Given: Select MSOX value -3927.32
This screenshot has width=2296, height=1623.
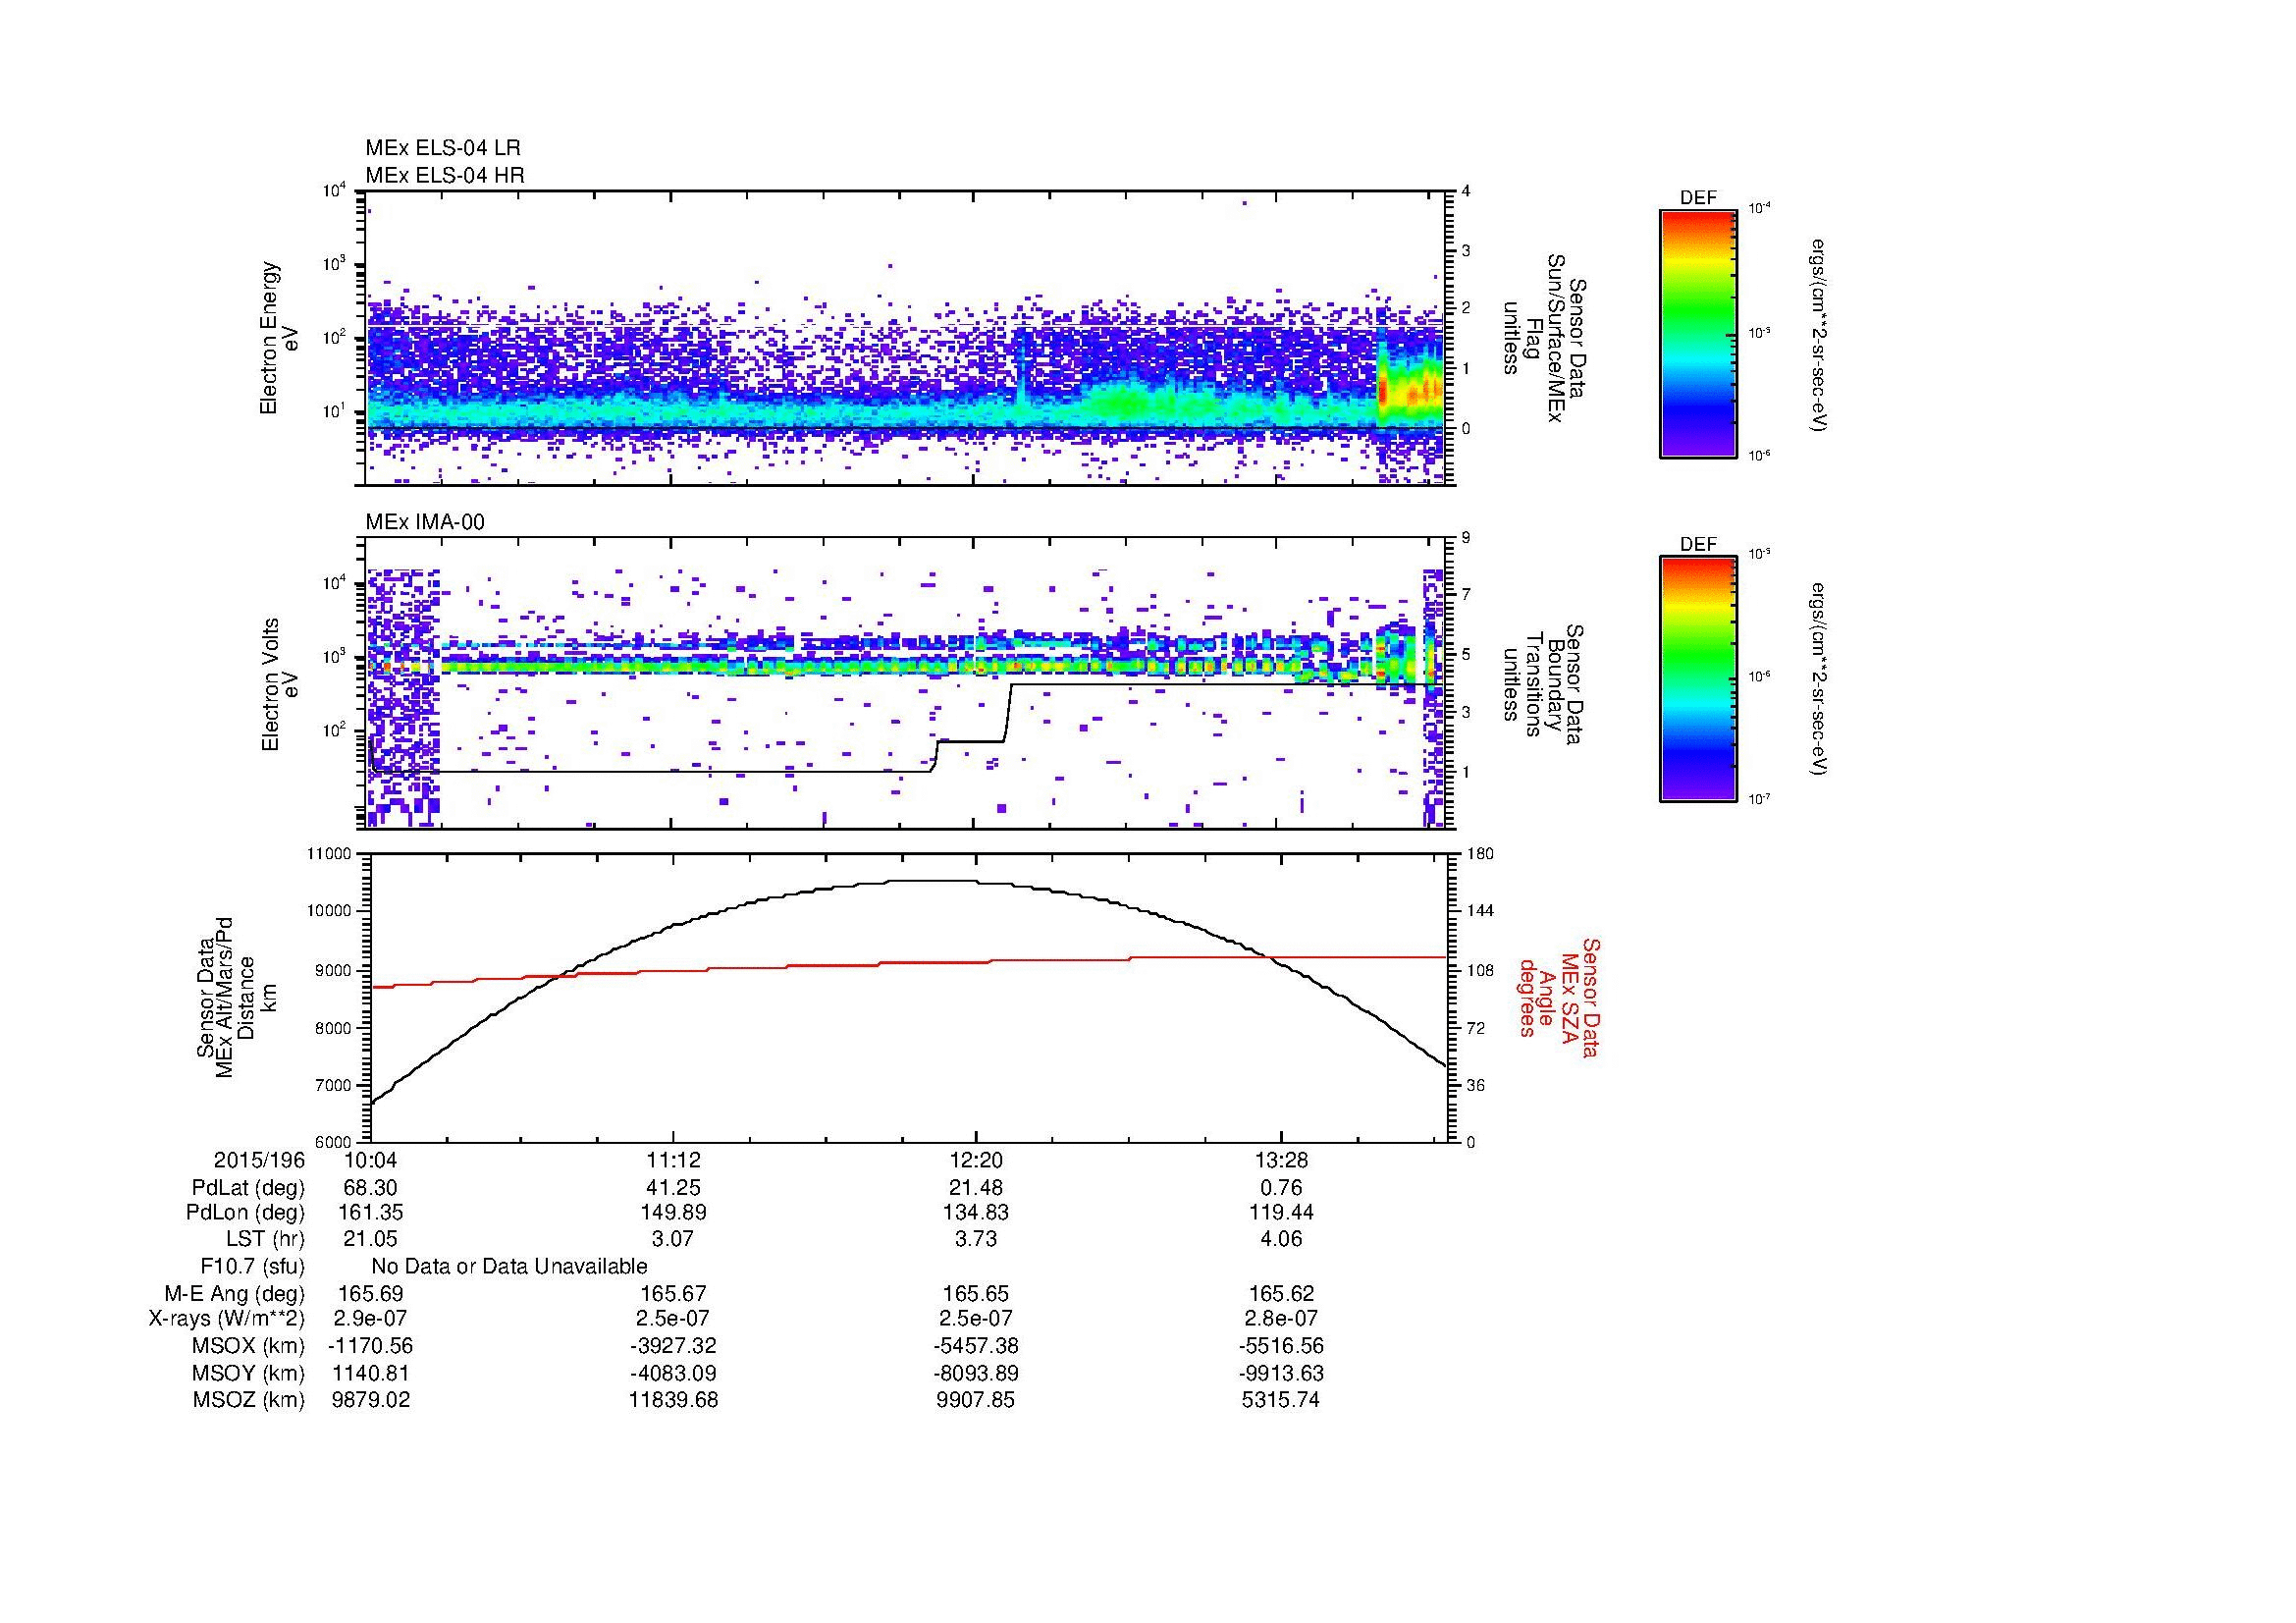Looking at the screenshot, I should 673,1346.
